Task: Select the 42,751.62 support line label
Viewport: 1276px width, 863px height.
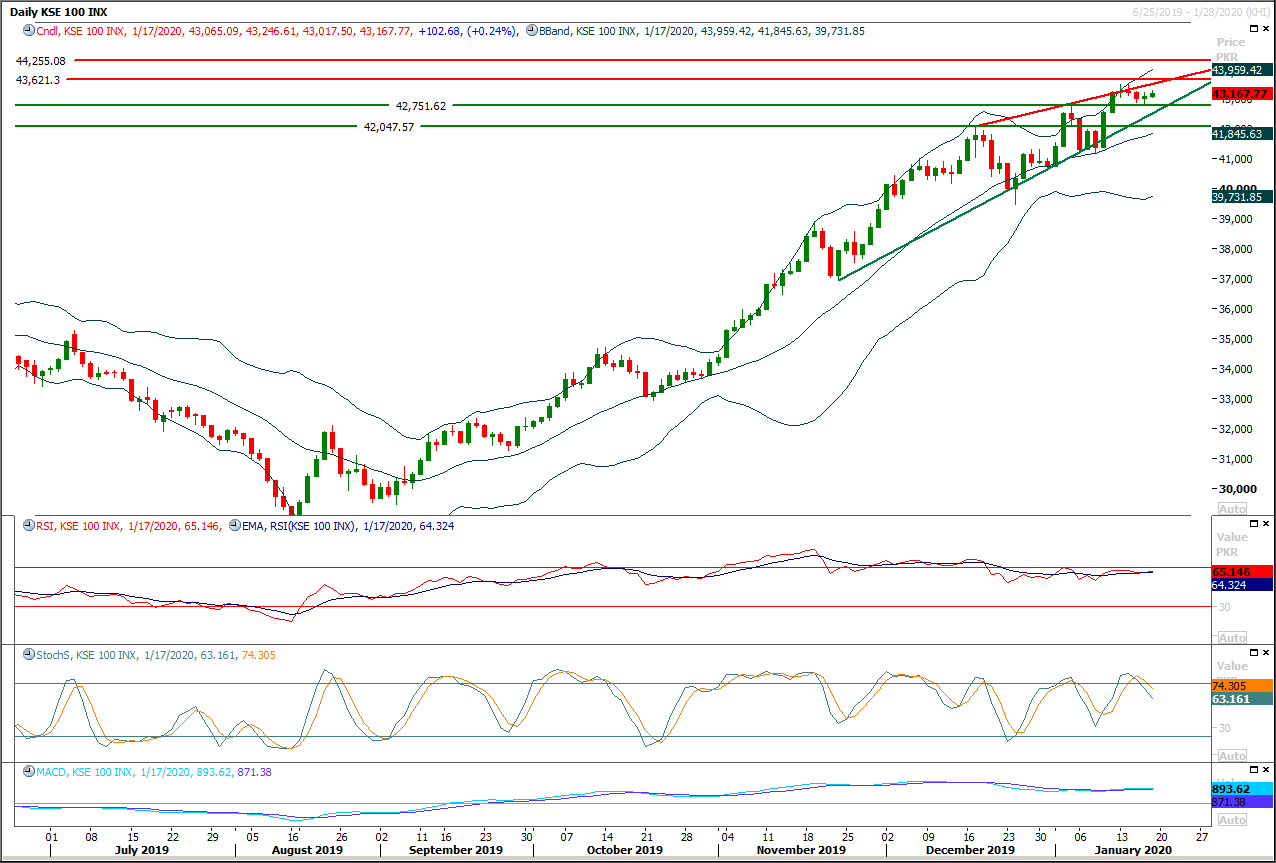Action: coord(421,106)
